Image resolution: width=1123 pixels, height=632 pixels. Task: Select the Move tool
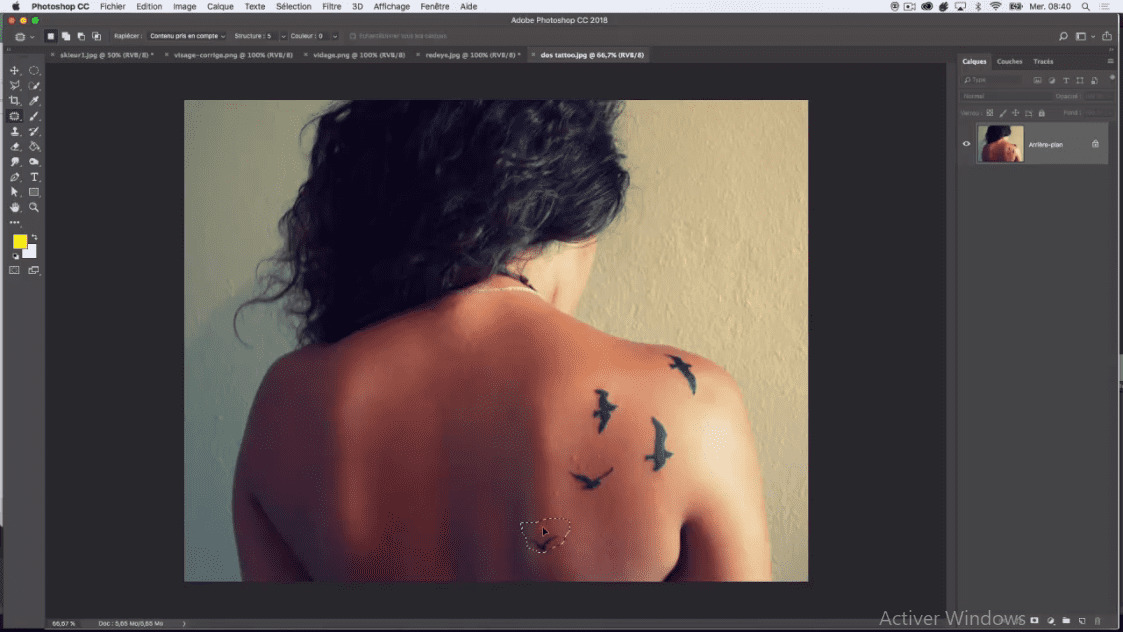14,71
